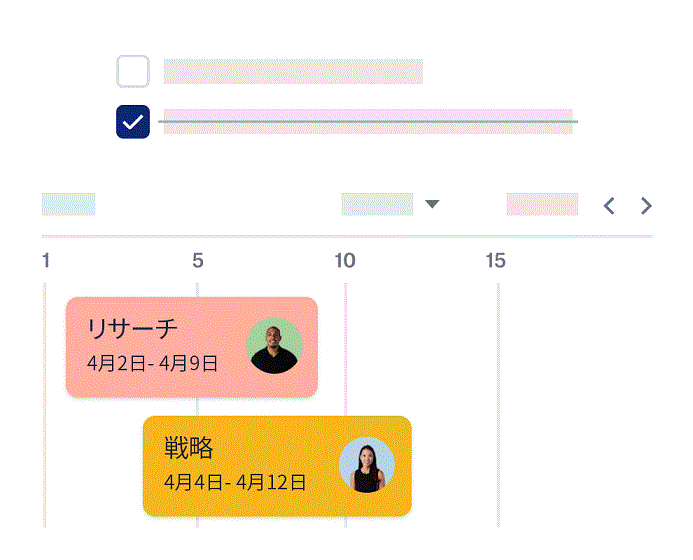Screen dimensions: 693x560
Task: Check the empty unchecked checkbox
Action: pyautogui.click(x=133, y=72)
